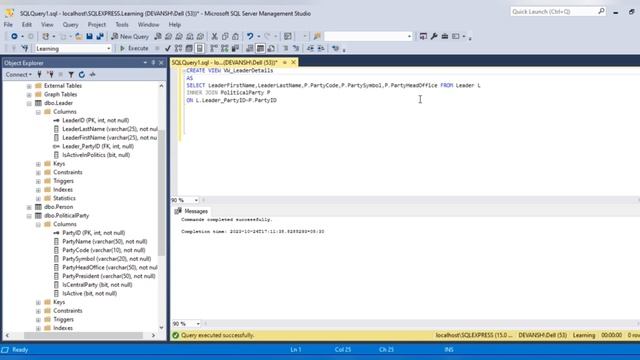Click the Toolbox briefcase icon
Screen dimensions: 640x360
pyautogui.click(x=444, y=36)
